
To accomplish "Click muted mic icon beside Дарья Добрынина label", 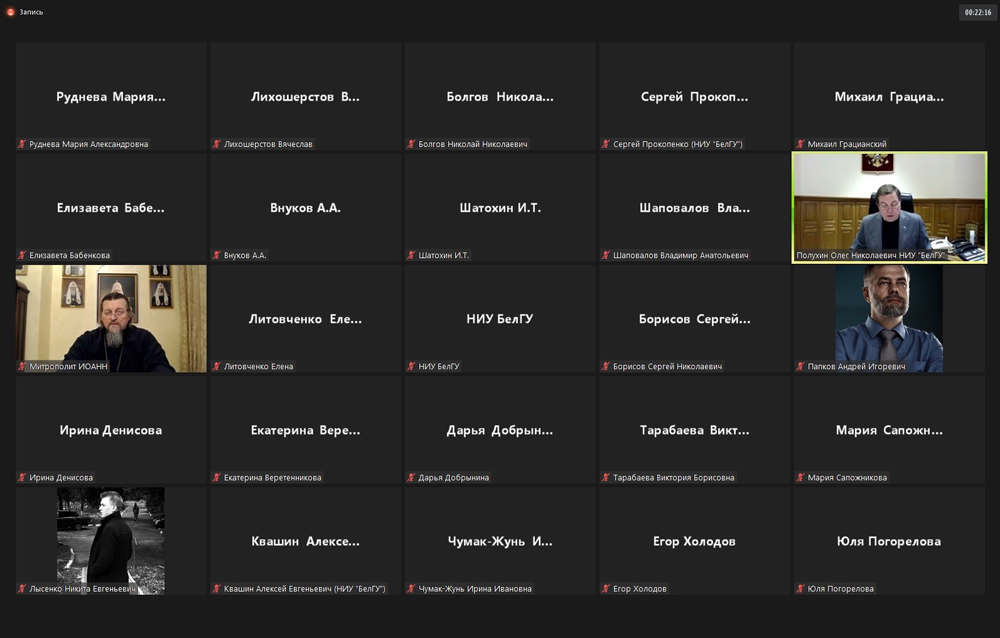I will point(411,478).
